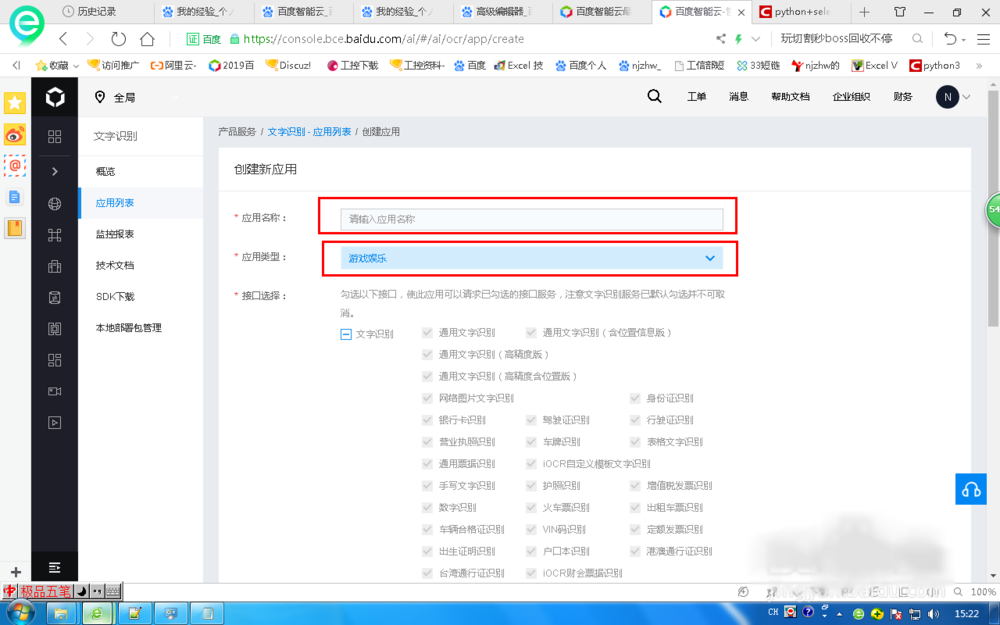Expand the bookmarks bar overflow chevron
Image resolution: width=1000 pixels, height=625 pixels.
pos(979,66)
